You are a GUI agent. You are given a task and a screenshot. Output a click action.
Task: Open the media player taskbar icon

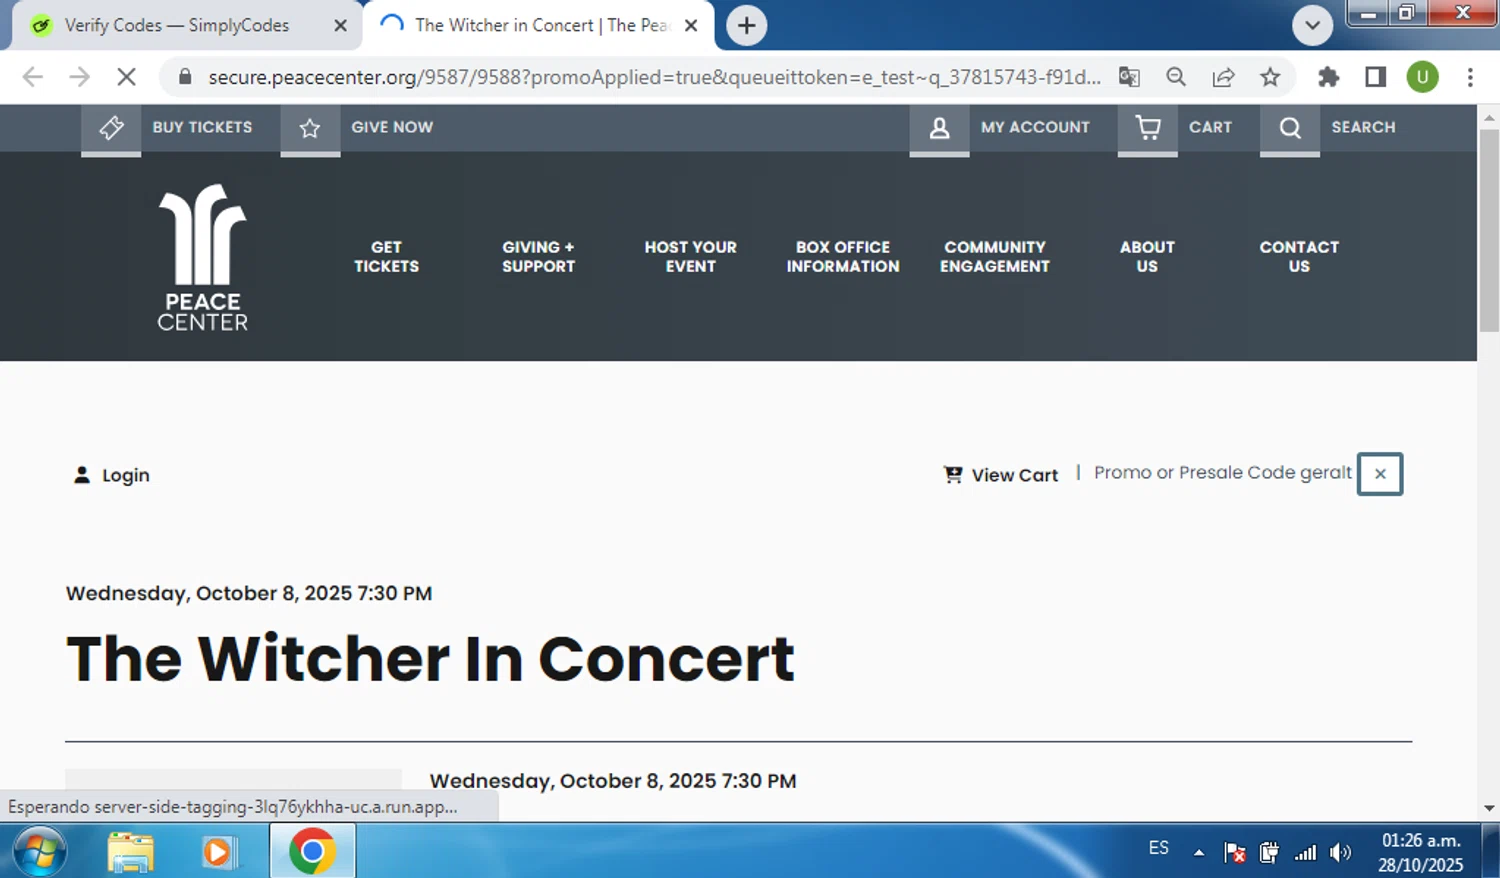click(x=218, y=852)
